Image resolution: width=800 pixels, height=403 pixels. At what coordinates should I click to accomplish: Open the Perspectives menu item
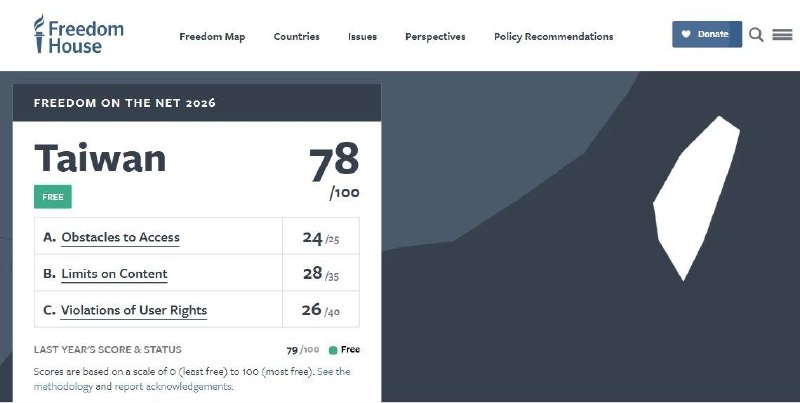[x=435, y=37]
